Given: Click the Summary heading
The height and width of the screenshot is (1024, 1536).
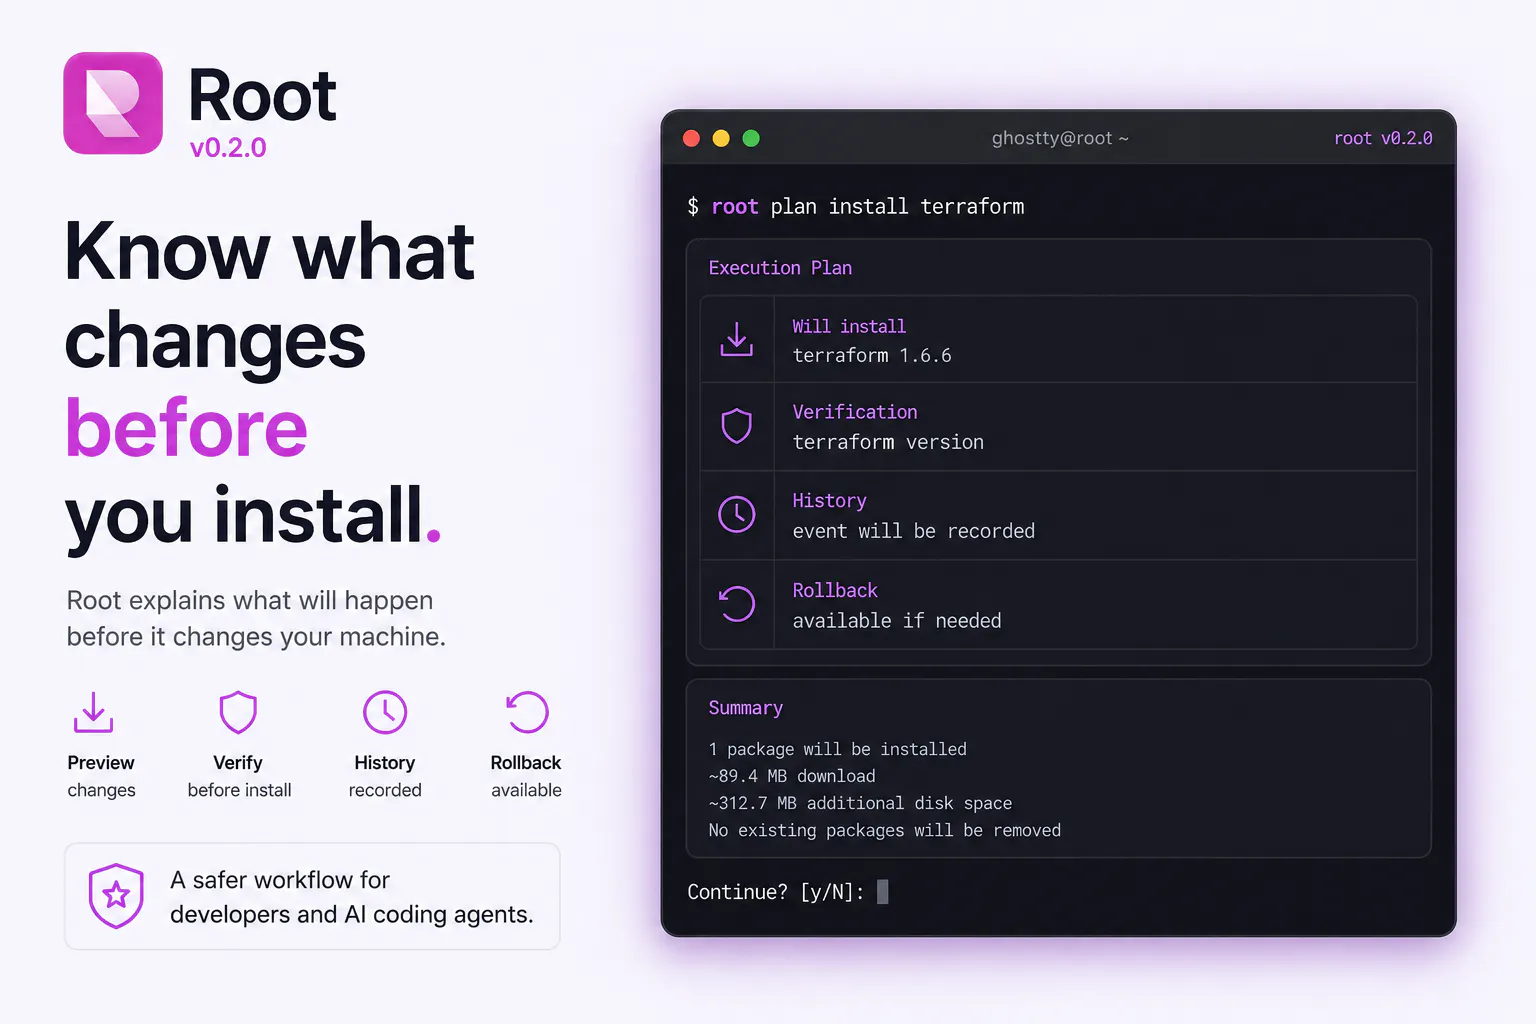Looking at the screenshot, I should 746,708.
